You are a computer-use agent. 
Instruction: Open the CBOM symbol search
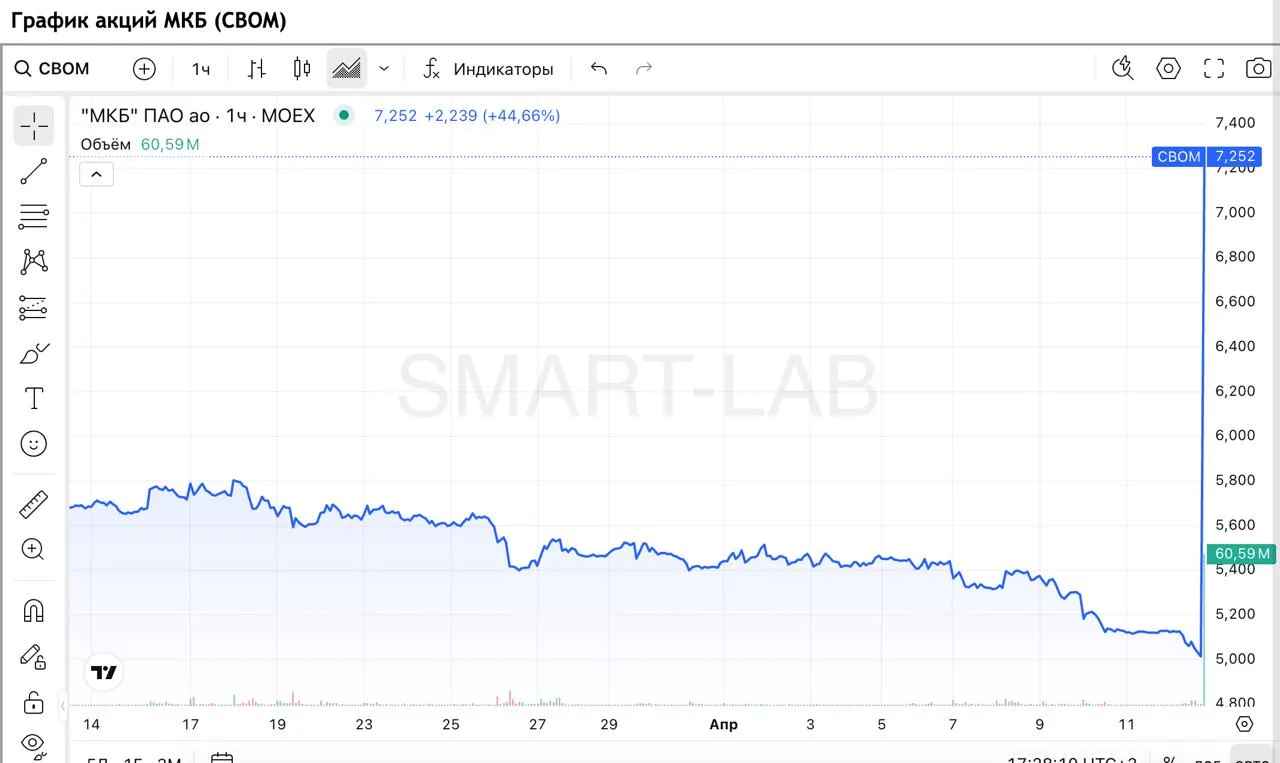(x=52, y=69)
